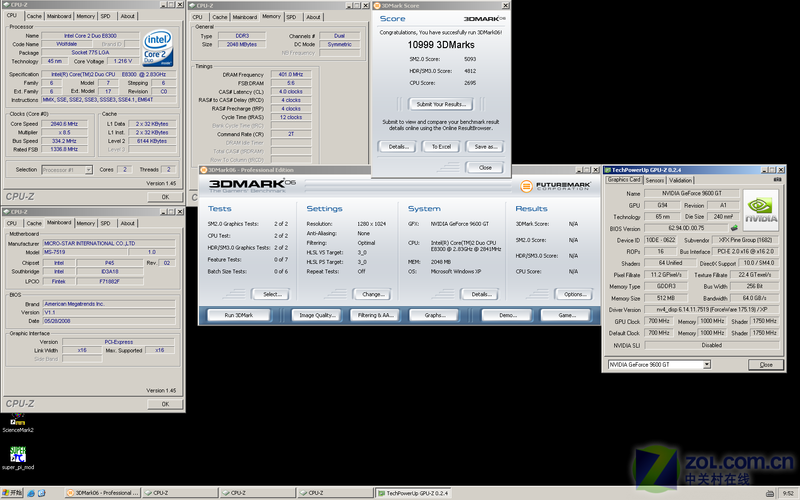Screen dimensions: 800x500
Task: Click the Demo button in 3DMark06
Action: [x=507, y=315]
